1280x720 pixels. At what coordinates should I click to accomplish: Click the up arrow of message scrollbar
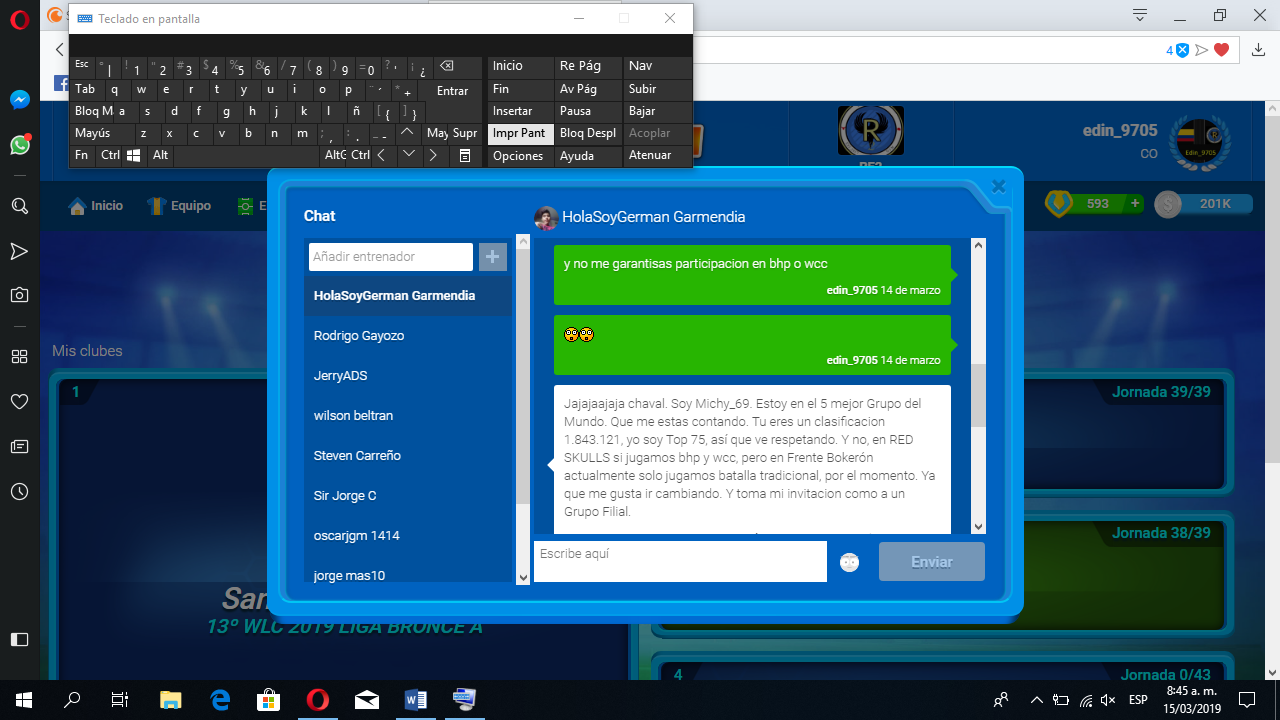point(979,245)
